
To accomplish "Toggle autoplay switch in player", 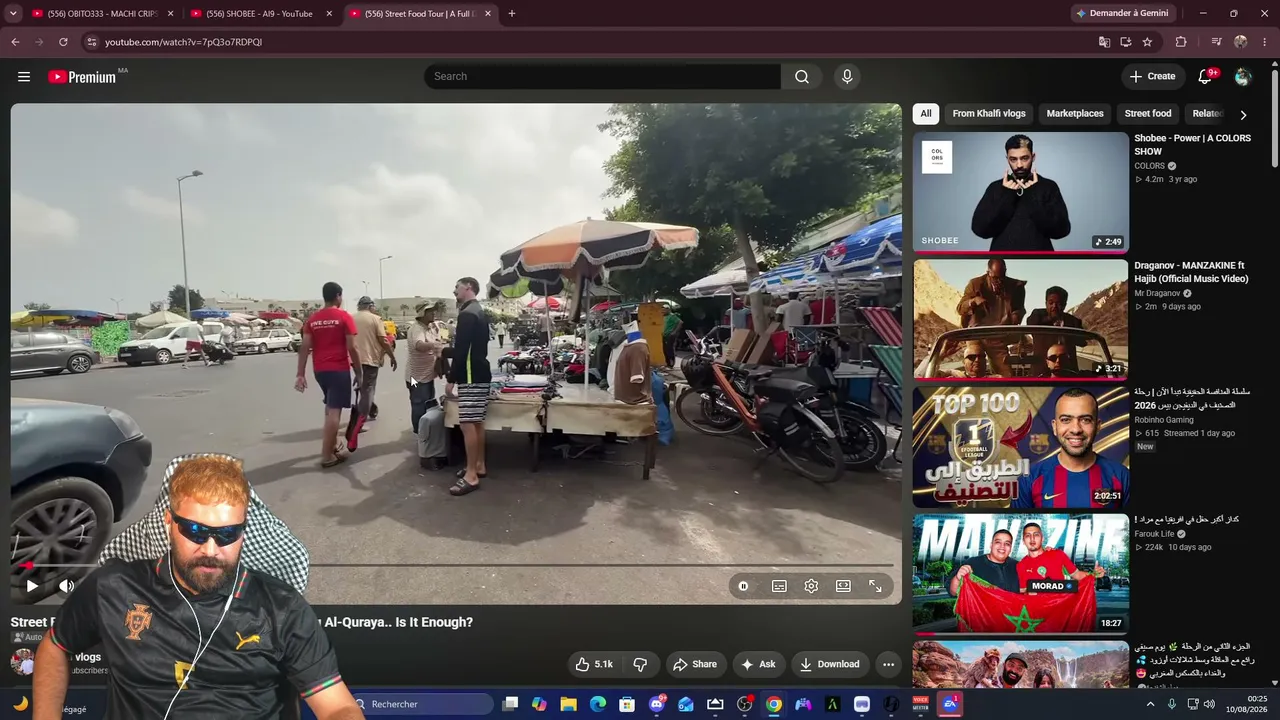I will (x=743, y=586).
